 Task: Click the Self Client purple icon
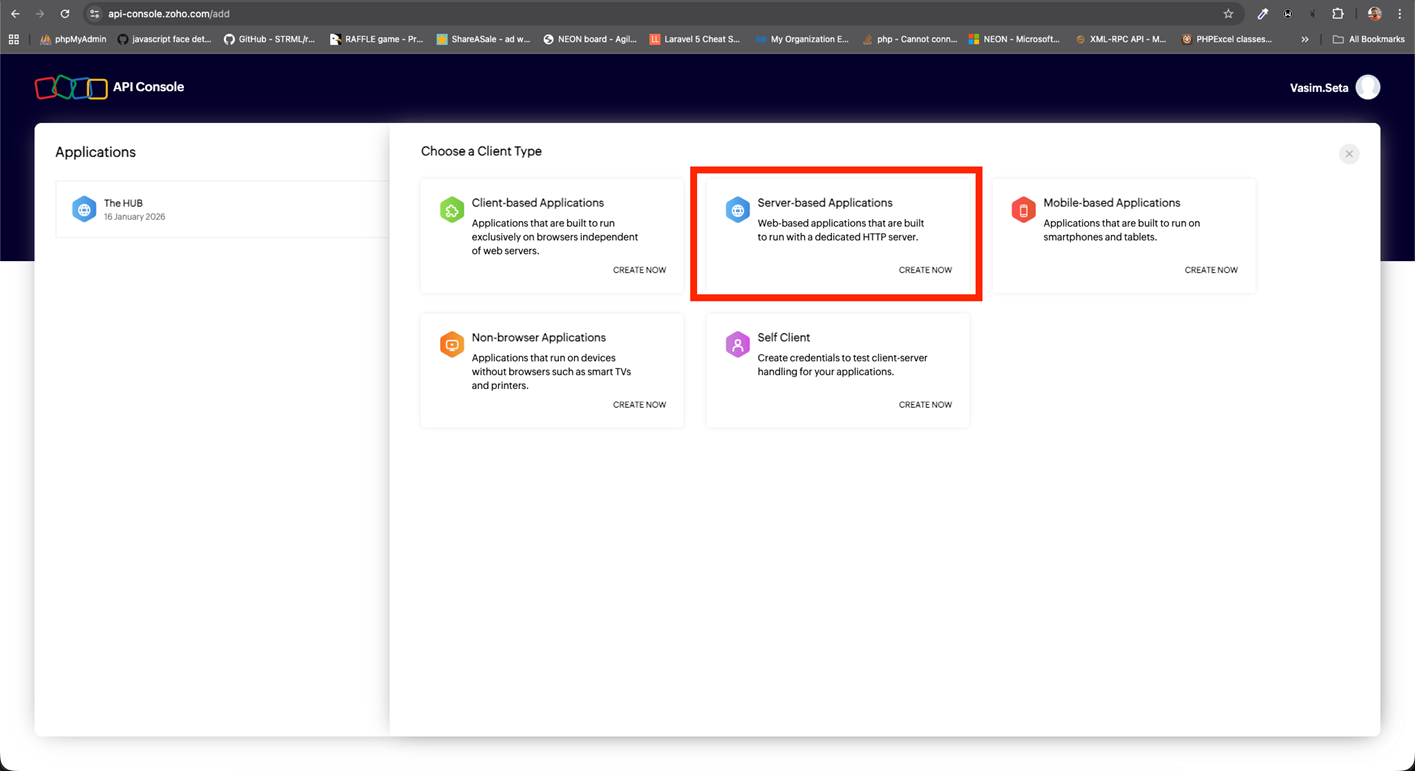737,345
